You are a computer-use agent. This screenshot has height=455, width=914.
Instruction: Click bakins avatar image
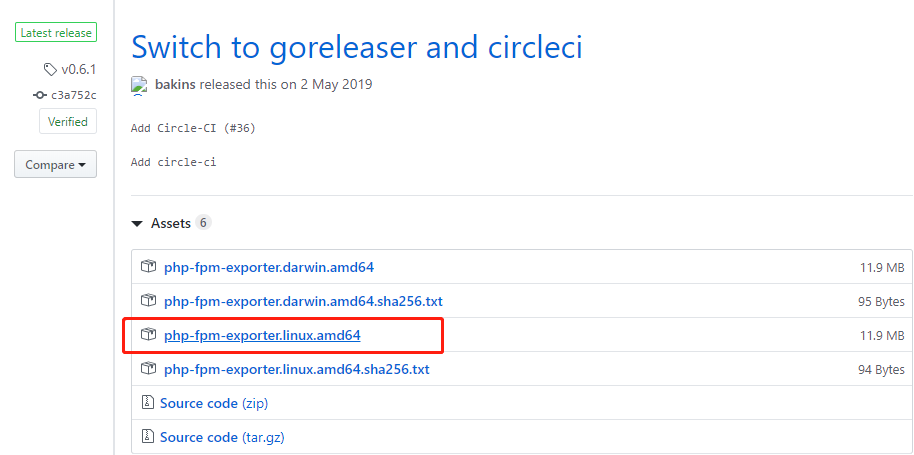pos(139,85)
